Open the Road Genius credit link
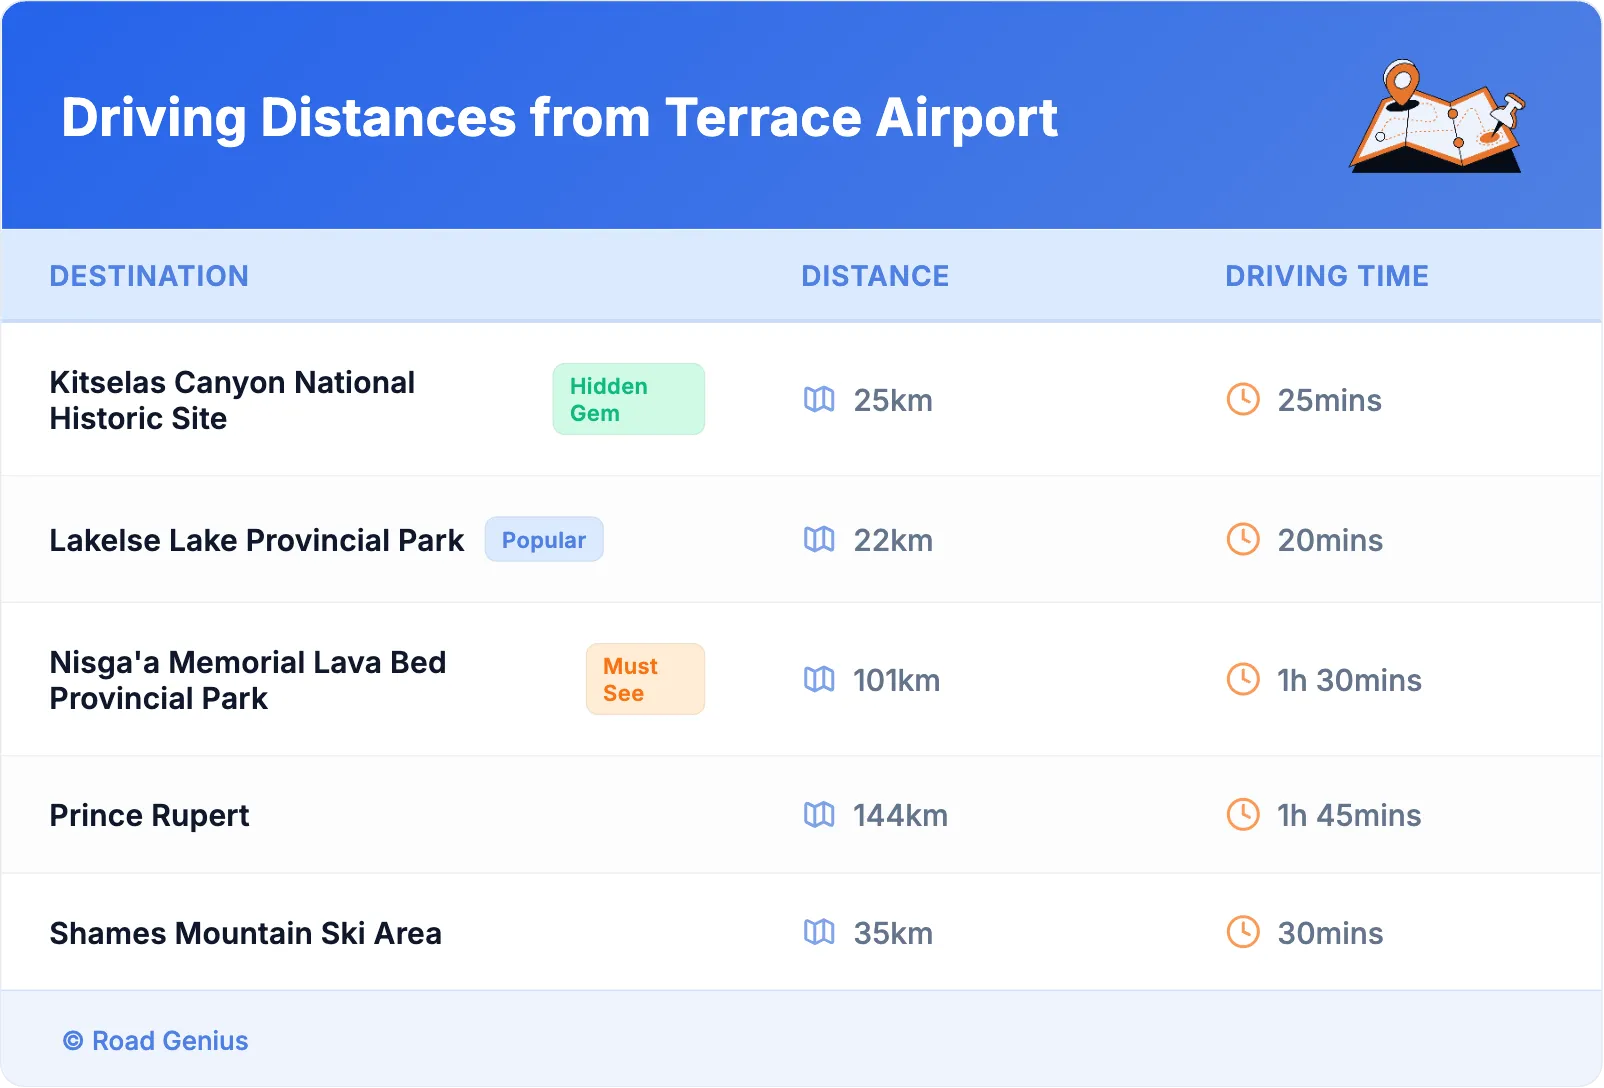 point(156,1041)
